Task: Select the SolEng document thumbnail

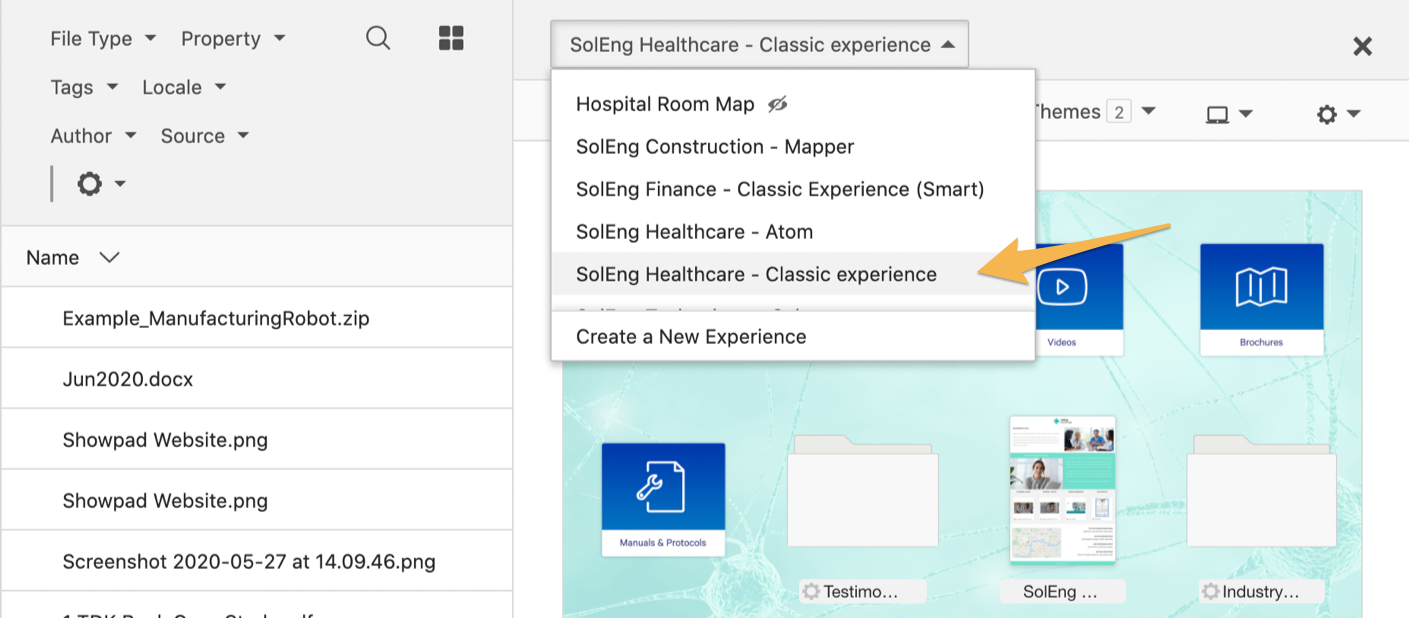Action: (1062, 490)
